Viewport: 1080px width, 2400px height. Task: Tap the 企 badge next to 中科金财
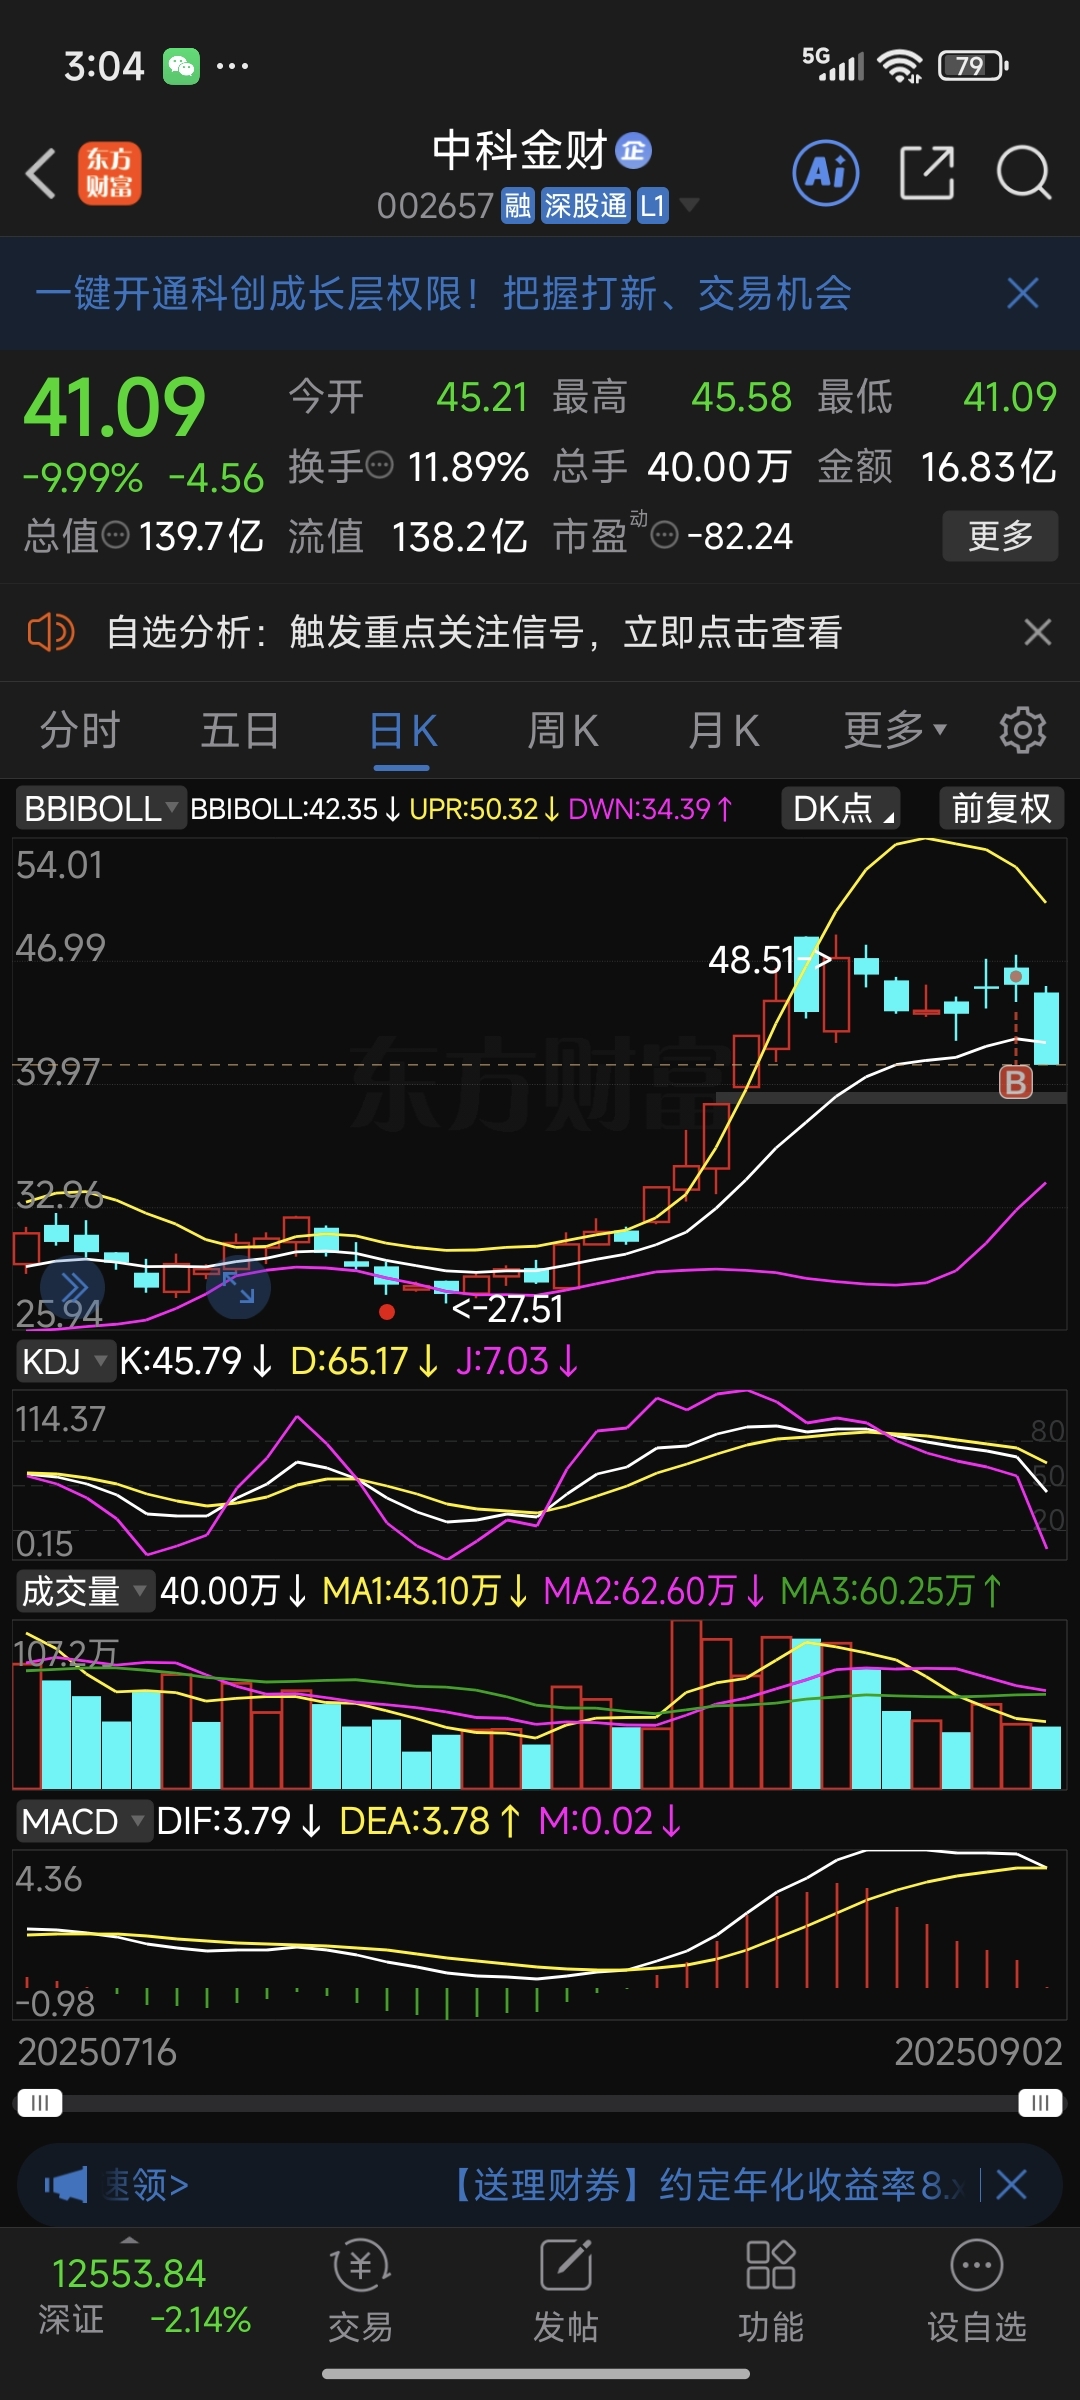click(633, 151)
